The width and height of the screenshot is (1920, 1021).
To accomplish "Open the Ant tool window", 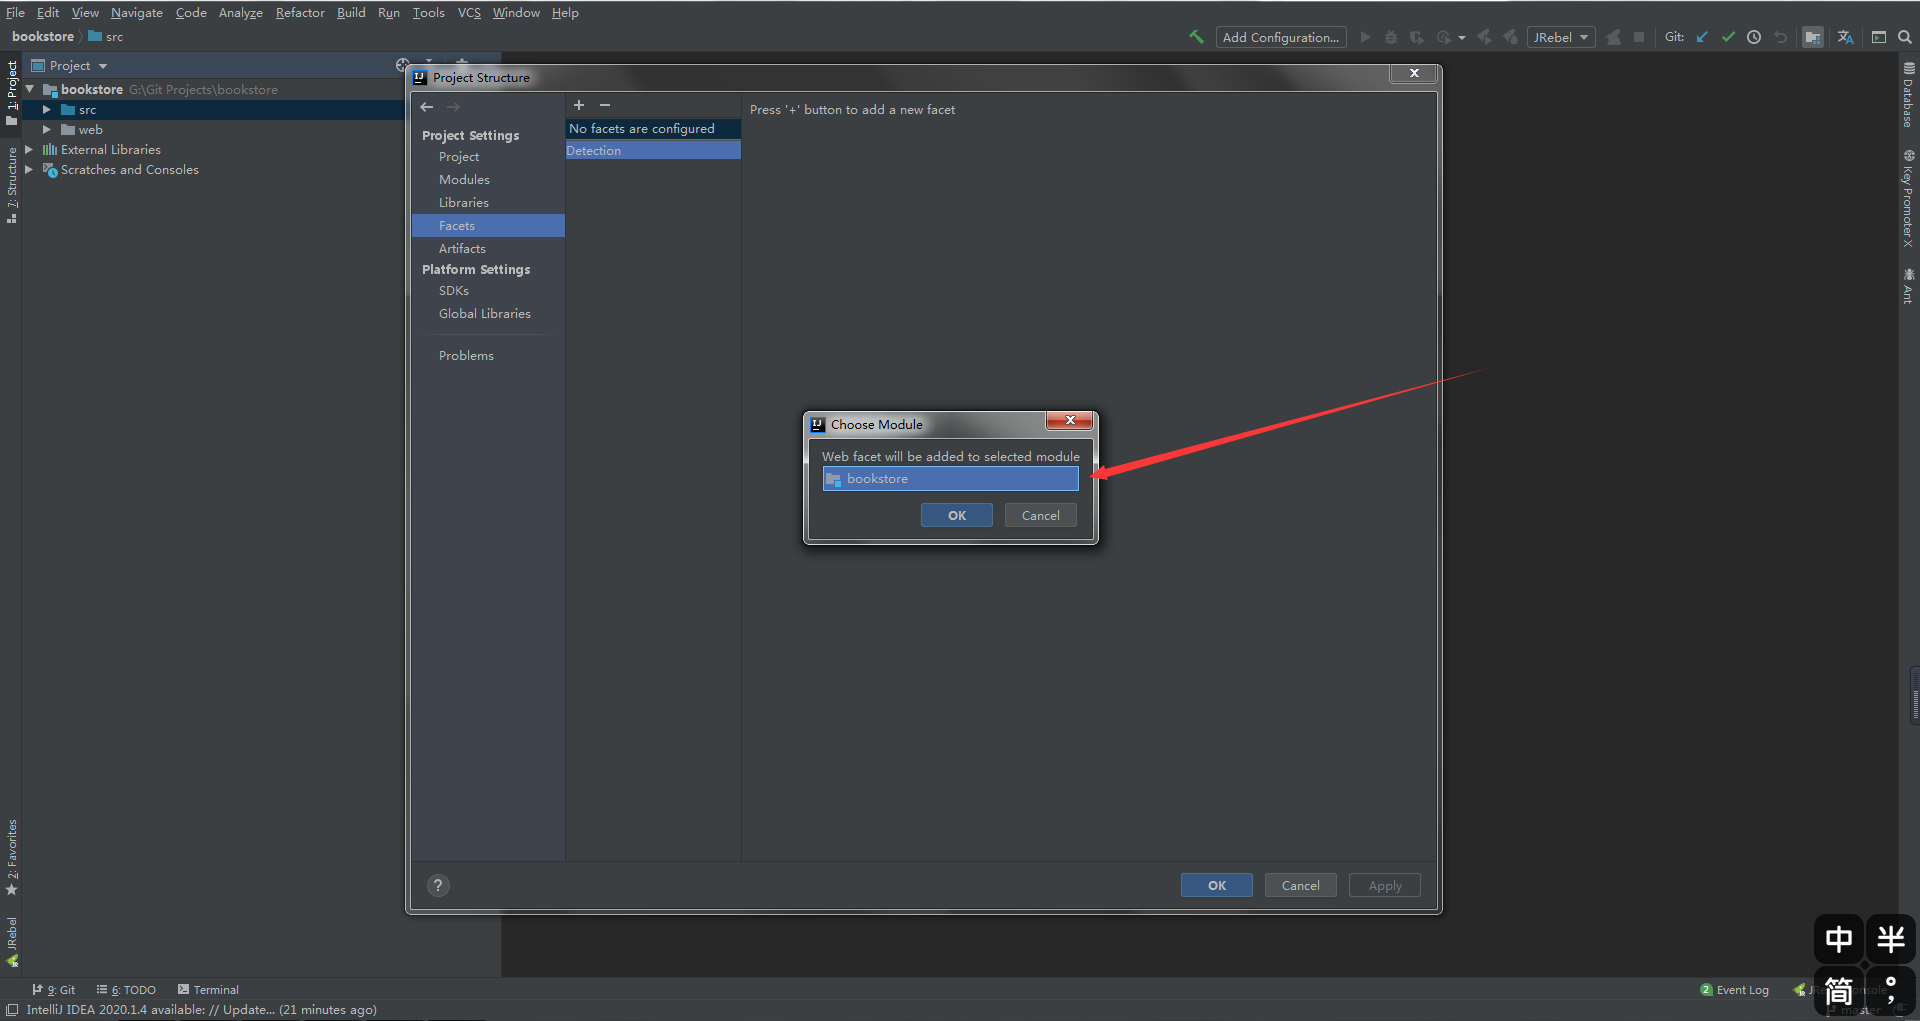I will point(1908,286).
